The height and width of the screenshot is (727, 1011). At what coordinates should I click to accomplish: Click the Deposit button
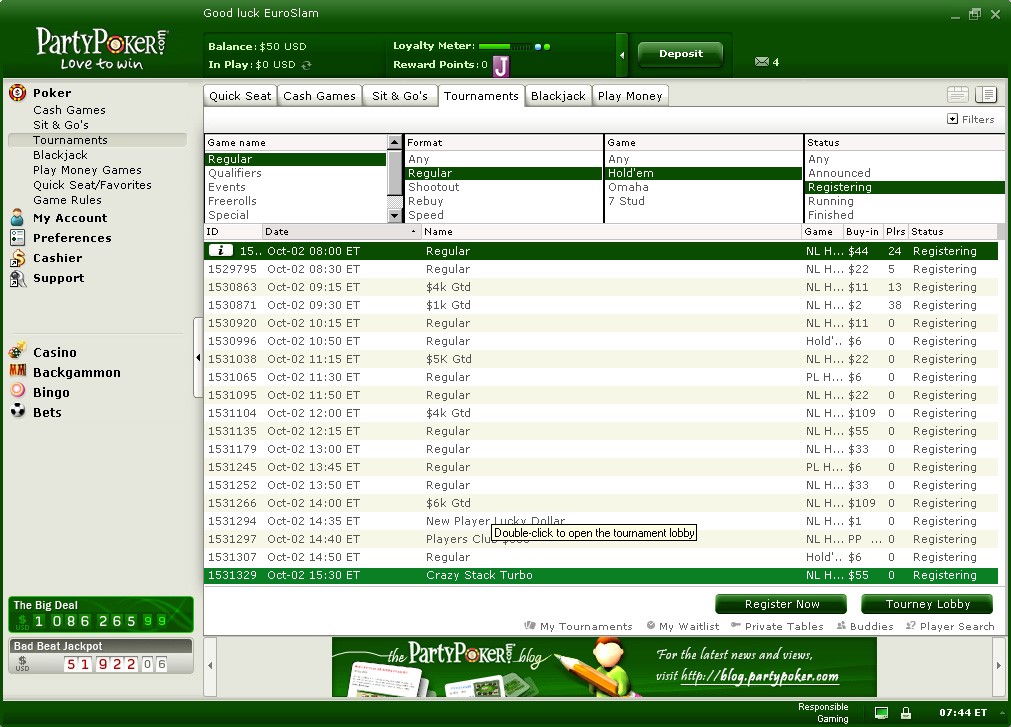[680, 54]
